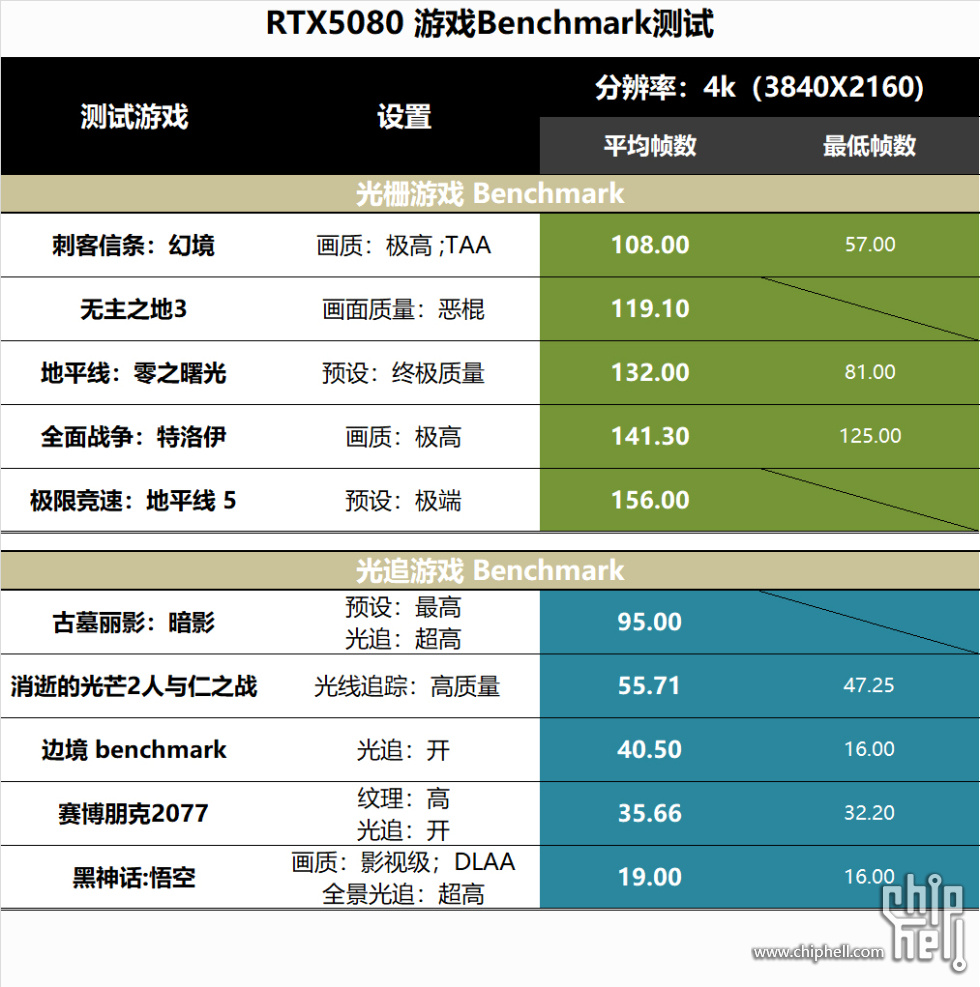Click the 最低帧数 header cell
Viewport: 980px width, 987px height.
[x=869, y=146]
